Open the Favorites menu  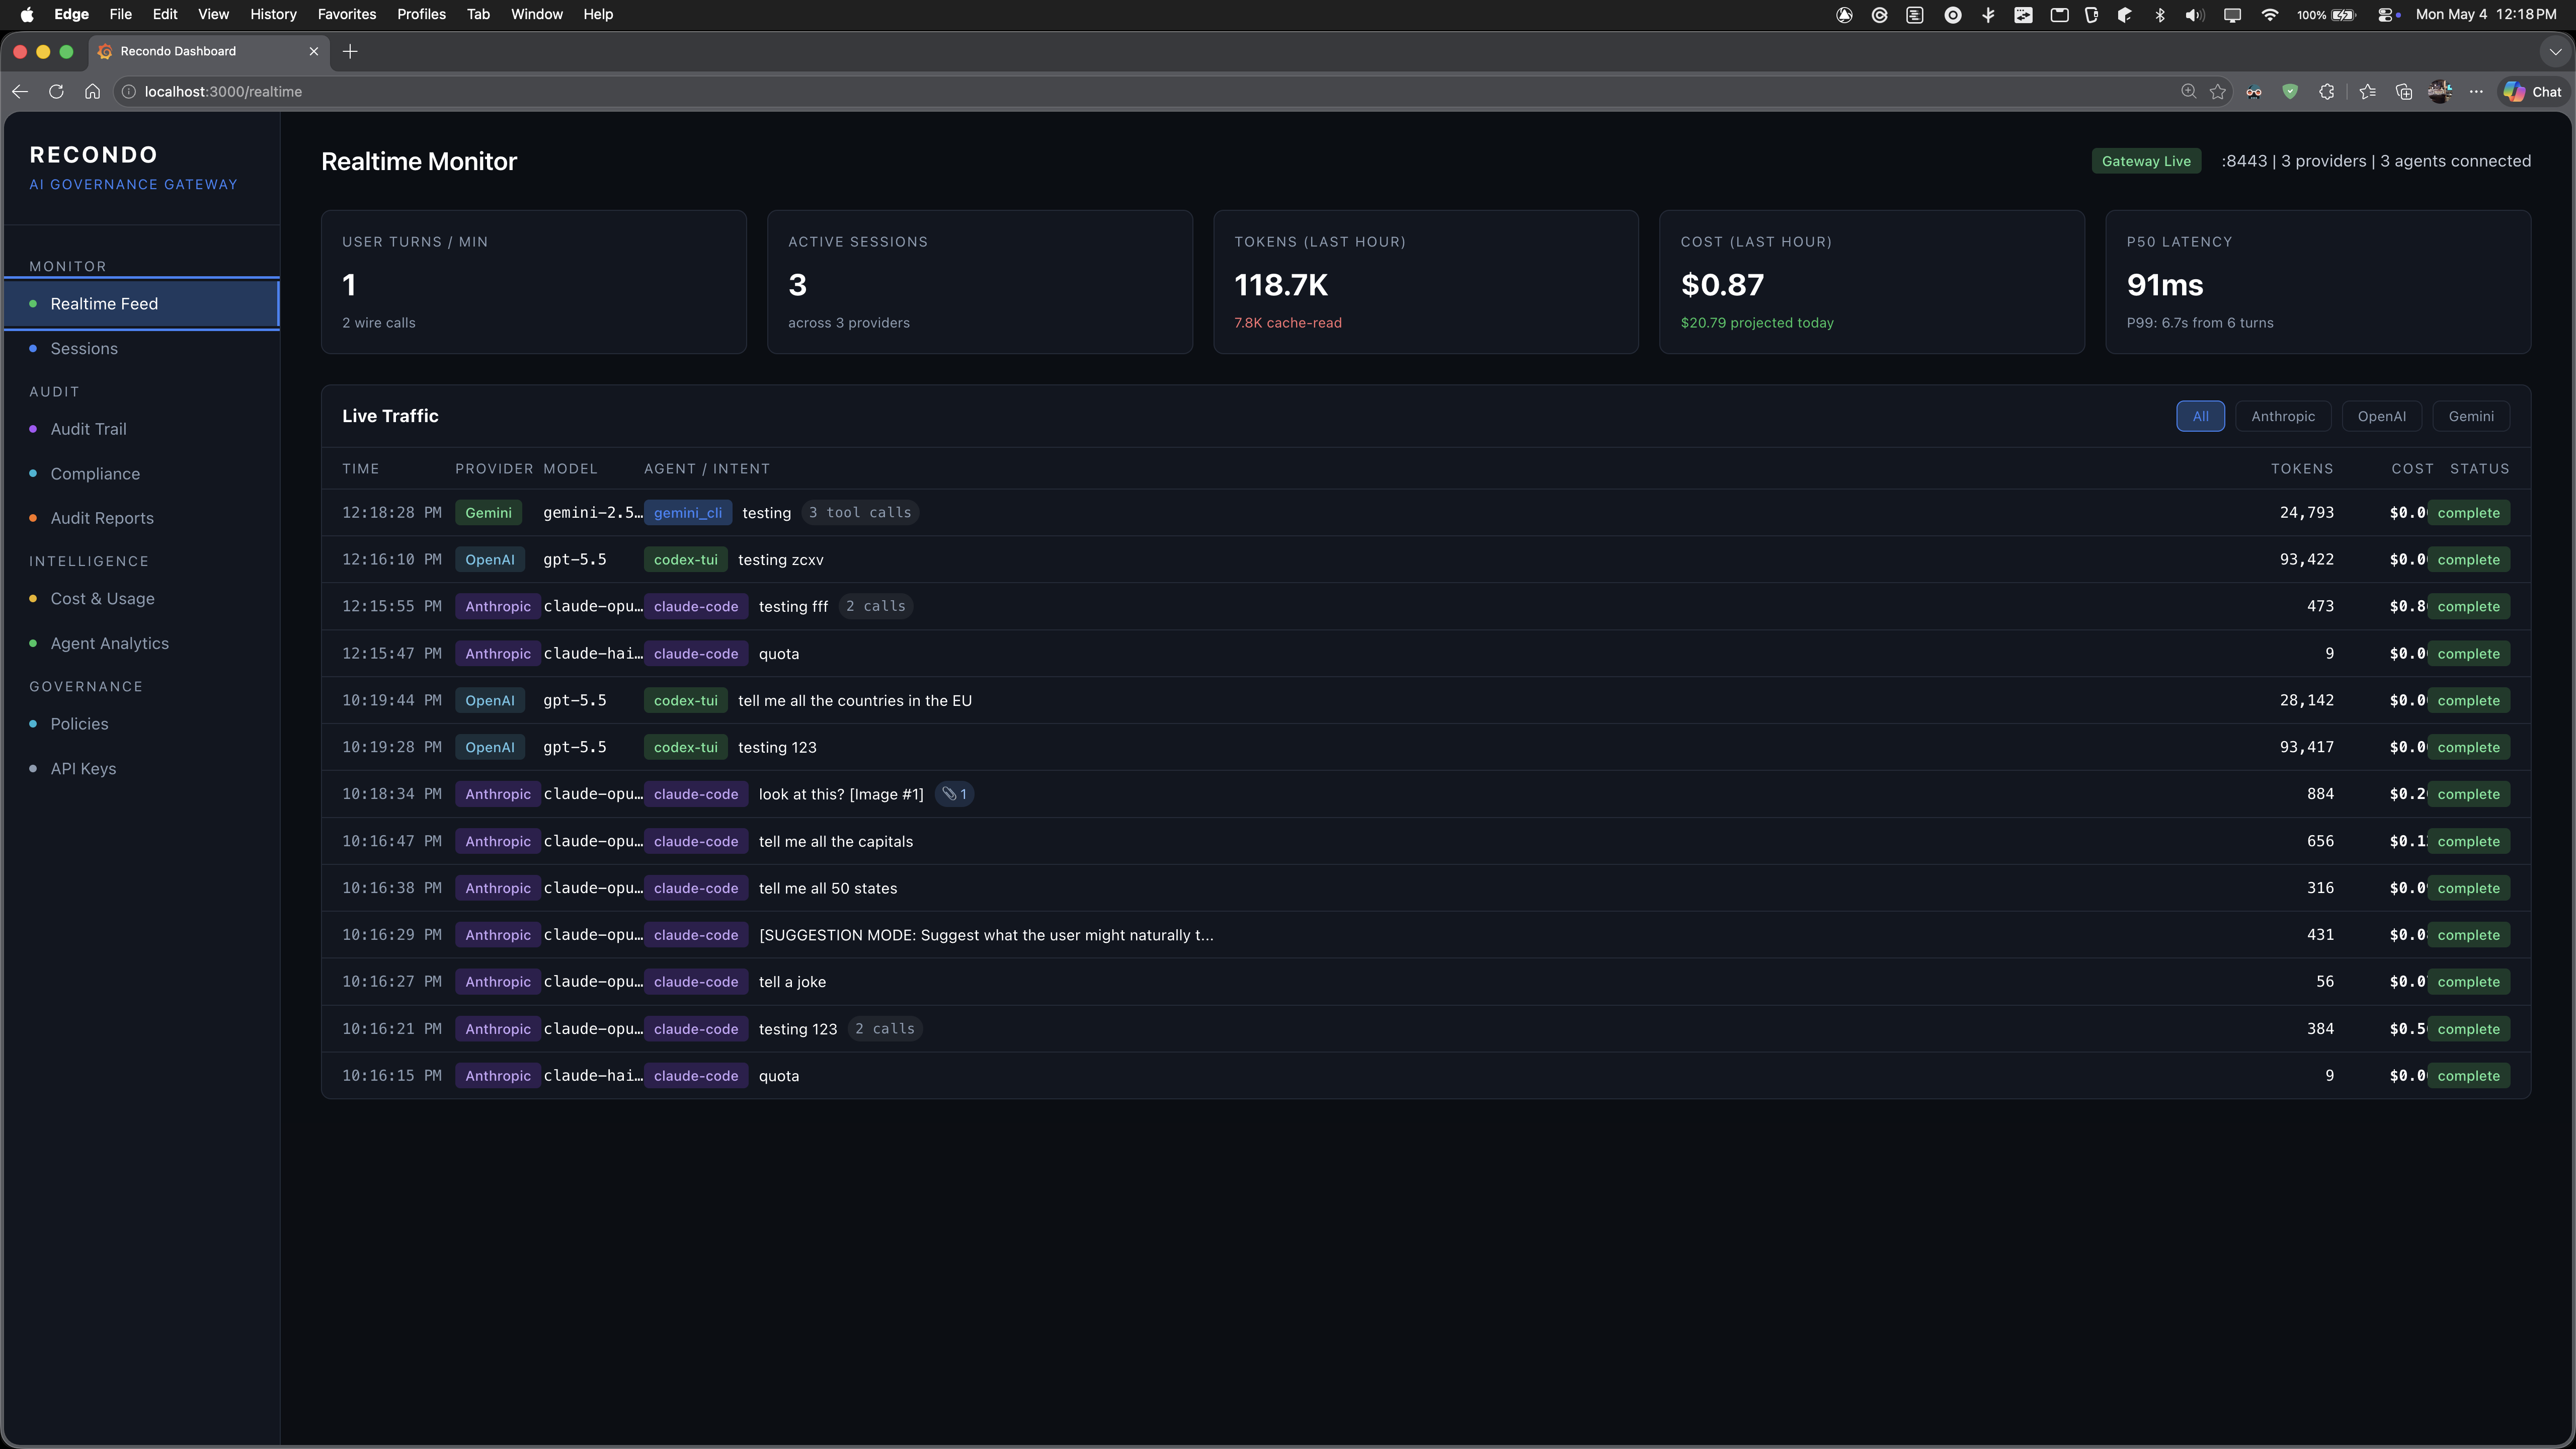click(x=347, y=14)
